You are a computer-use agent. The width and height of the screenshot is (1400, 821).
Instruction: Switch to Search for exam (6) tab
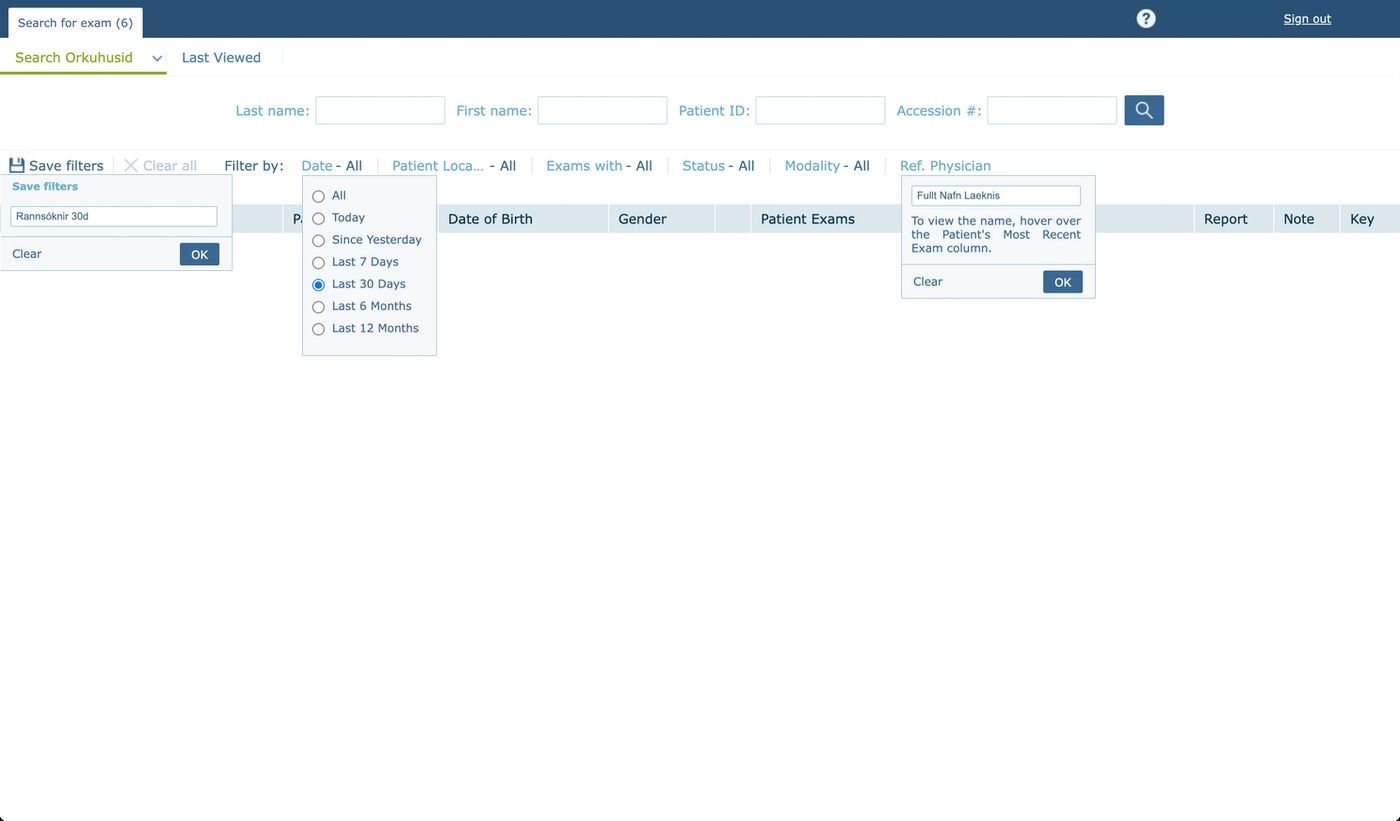75,22
